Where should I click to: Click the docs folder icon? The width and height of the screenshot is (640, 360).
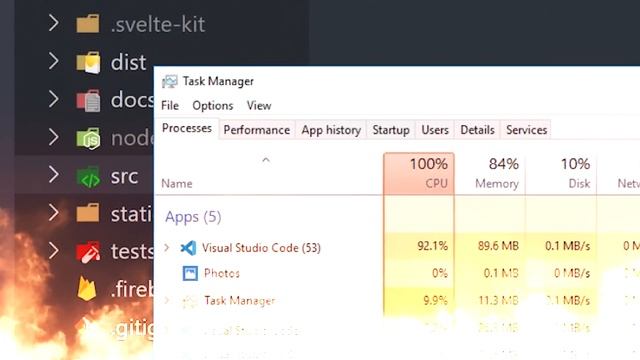pos(88,100)
